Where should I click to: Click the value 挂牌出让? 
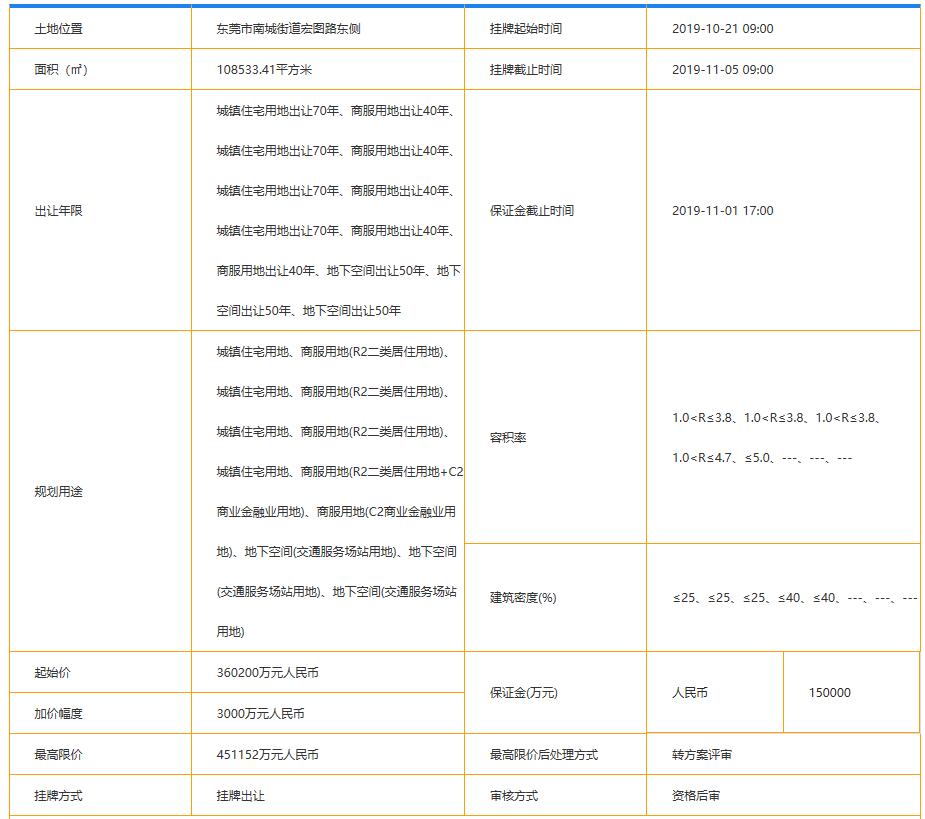click(240, 795)
